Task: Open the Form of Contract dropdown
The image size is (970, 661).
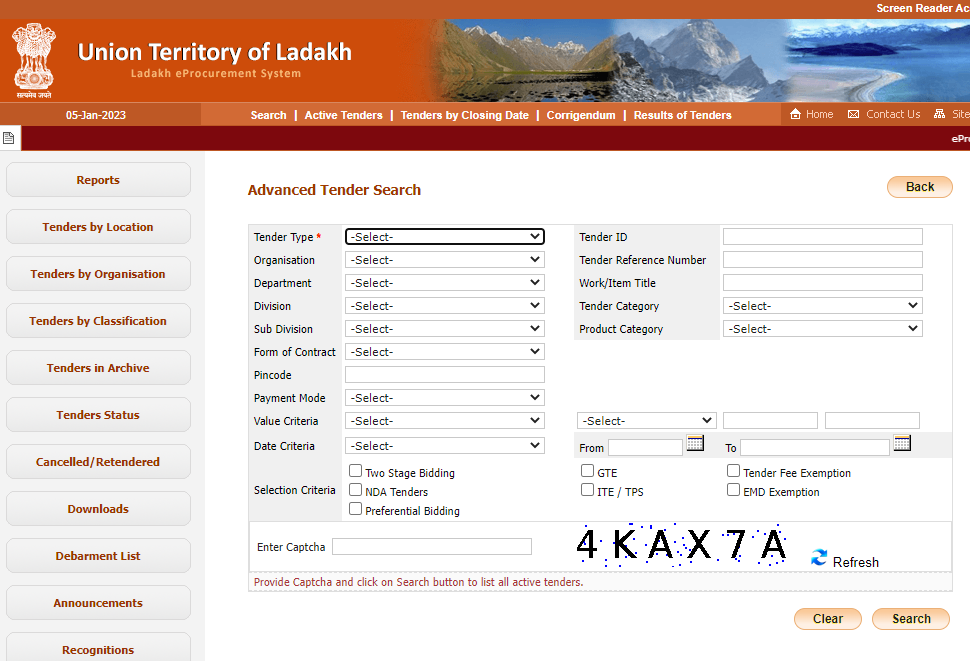Action: 444,352
